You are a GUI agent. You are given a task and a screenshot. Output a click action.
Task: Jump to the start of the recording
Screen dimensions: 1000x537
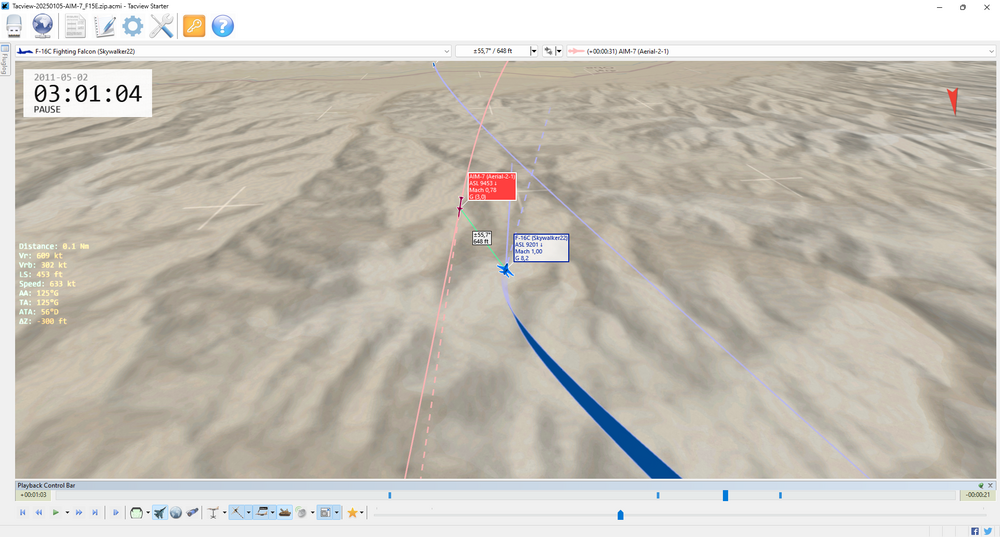[x=23, y=512]
